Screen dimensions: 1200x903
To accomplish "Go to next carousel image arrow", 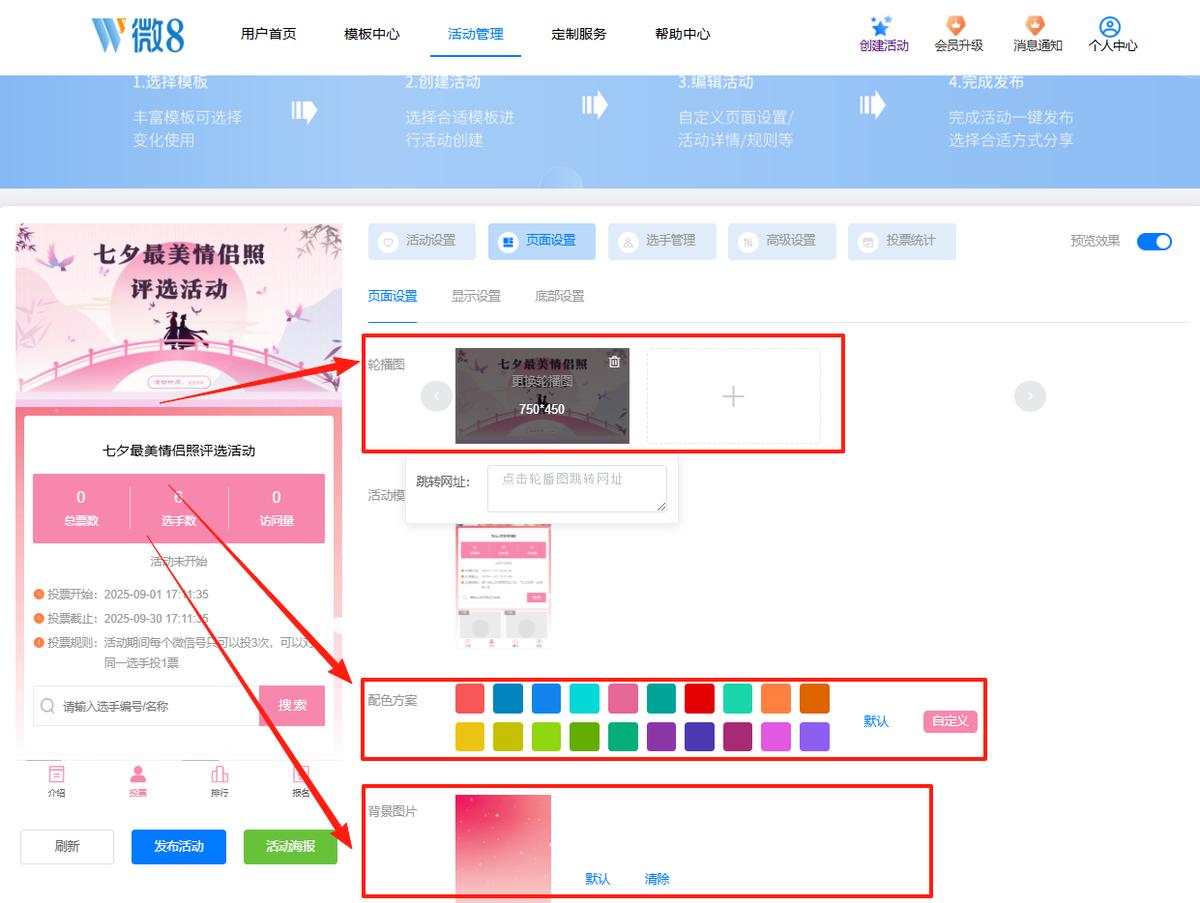I will [x=1030, y=396].
